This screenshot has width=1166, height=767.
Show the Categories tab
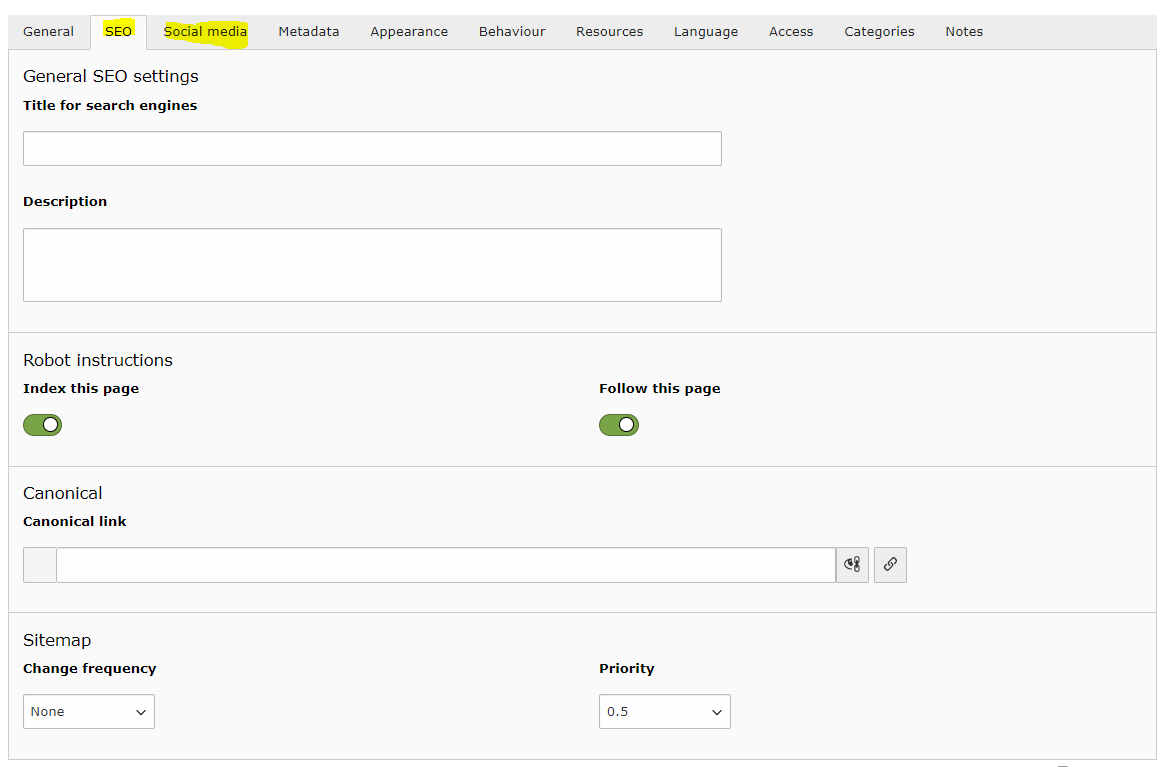879,32
